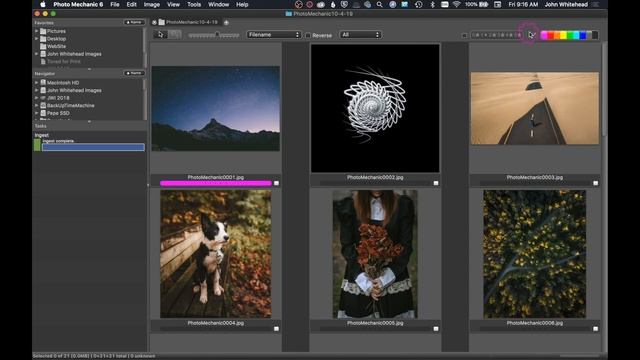Open the All filter dropdown
This screenshot has width=640, height=360.
(360, 35)
